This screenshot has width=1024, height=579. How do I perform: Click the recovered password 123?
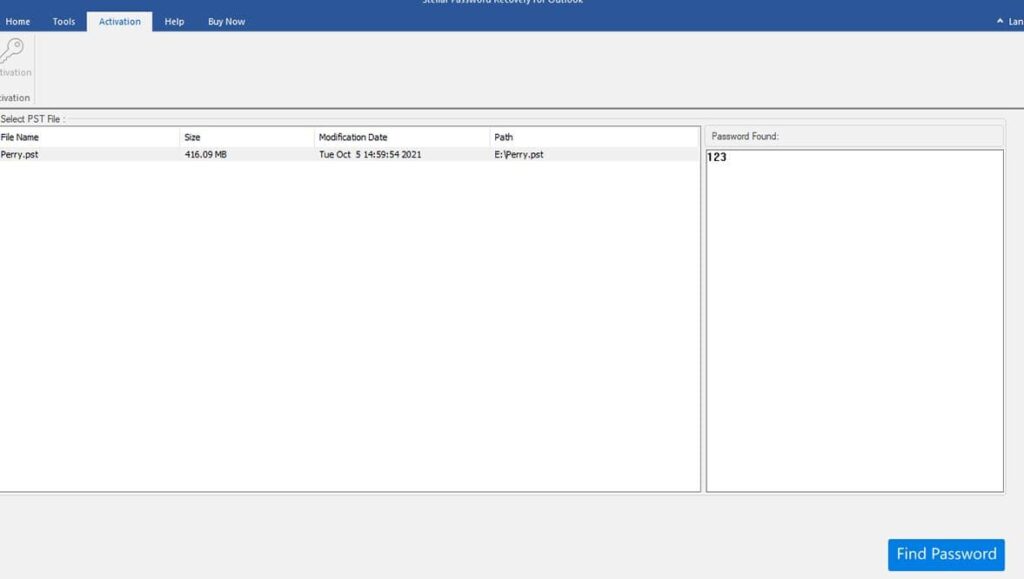716,156
